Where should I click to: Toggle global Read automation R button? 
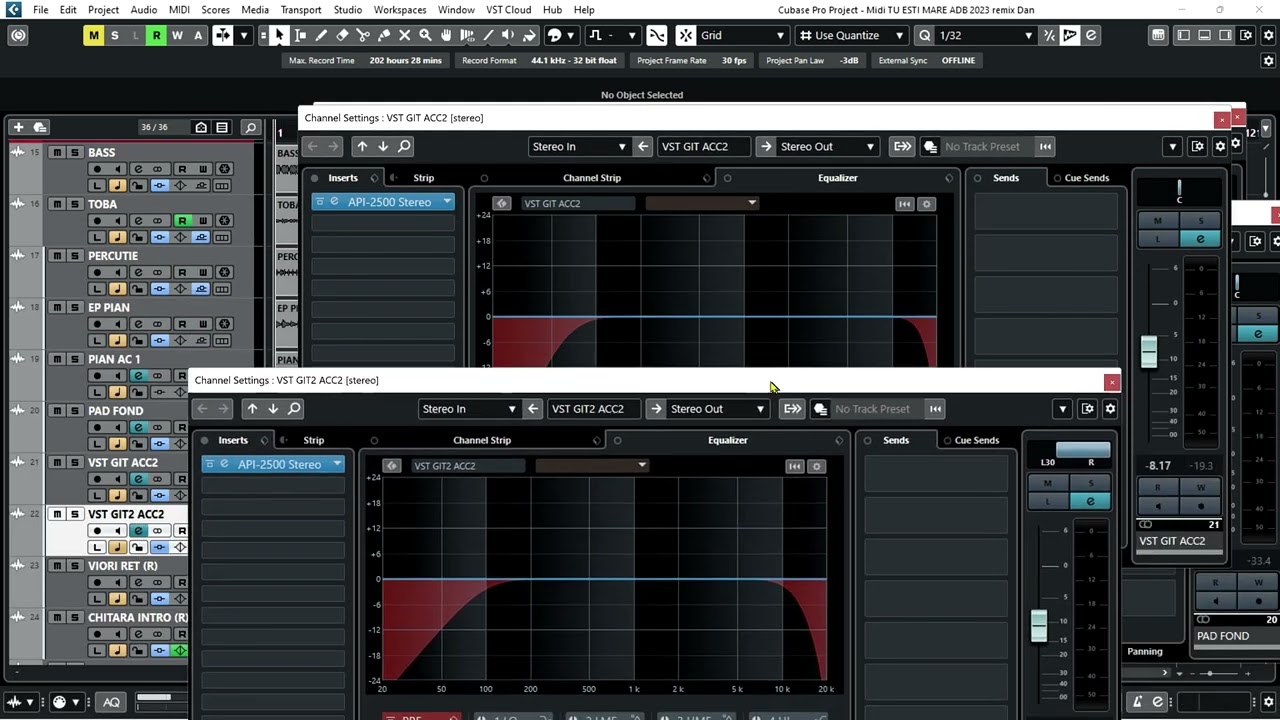(156, 35)
